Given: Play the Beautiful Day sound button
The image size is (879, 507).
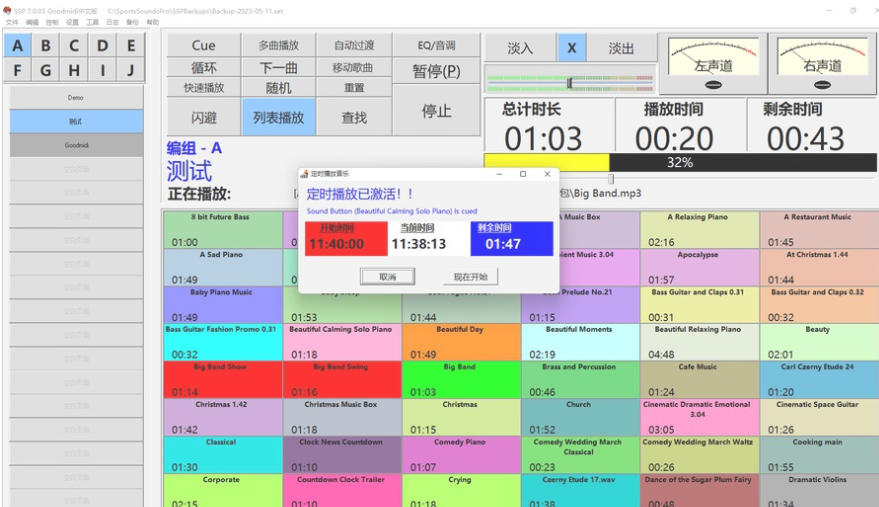Looking at the screenshot, I should (461, 342).
